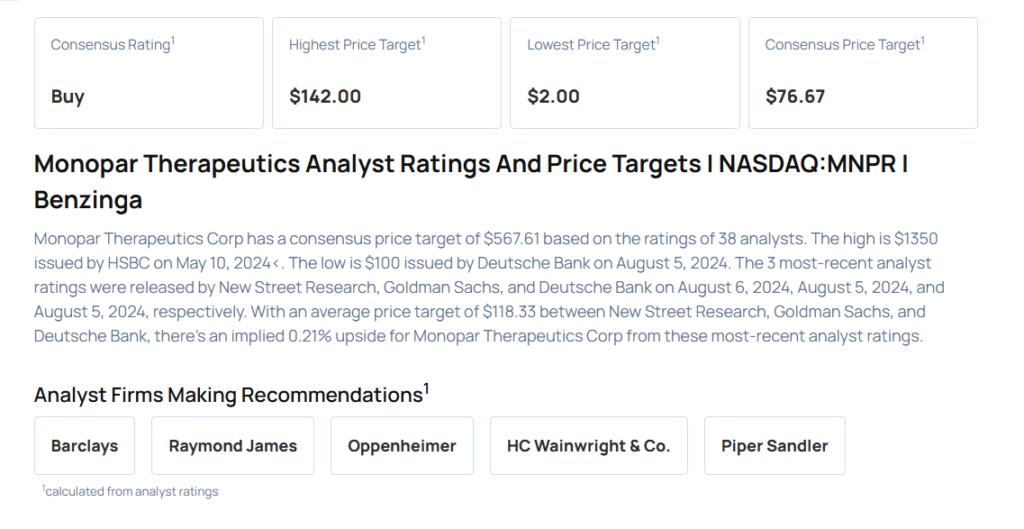Select the $142.00 highest target value

point(325,97)
